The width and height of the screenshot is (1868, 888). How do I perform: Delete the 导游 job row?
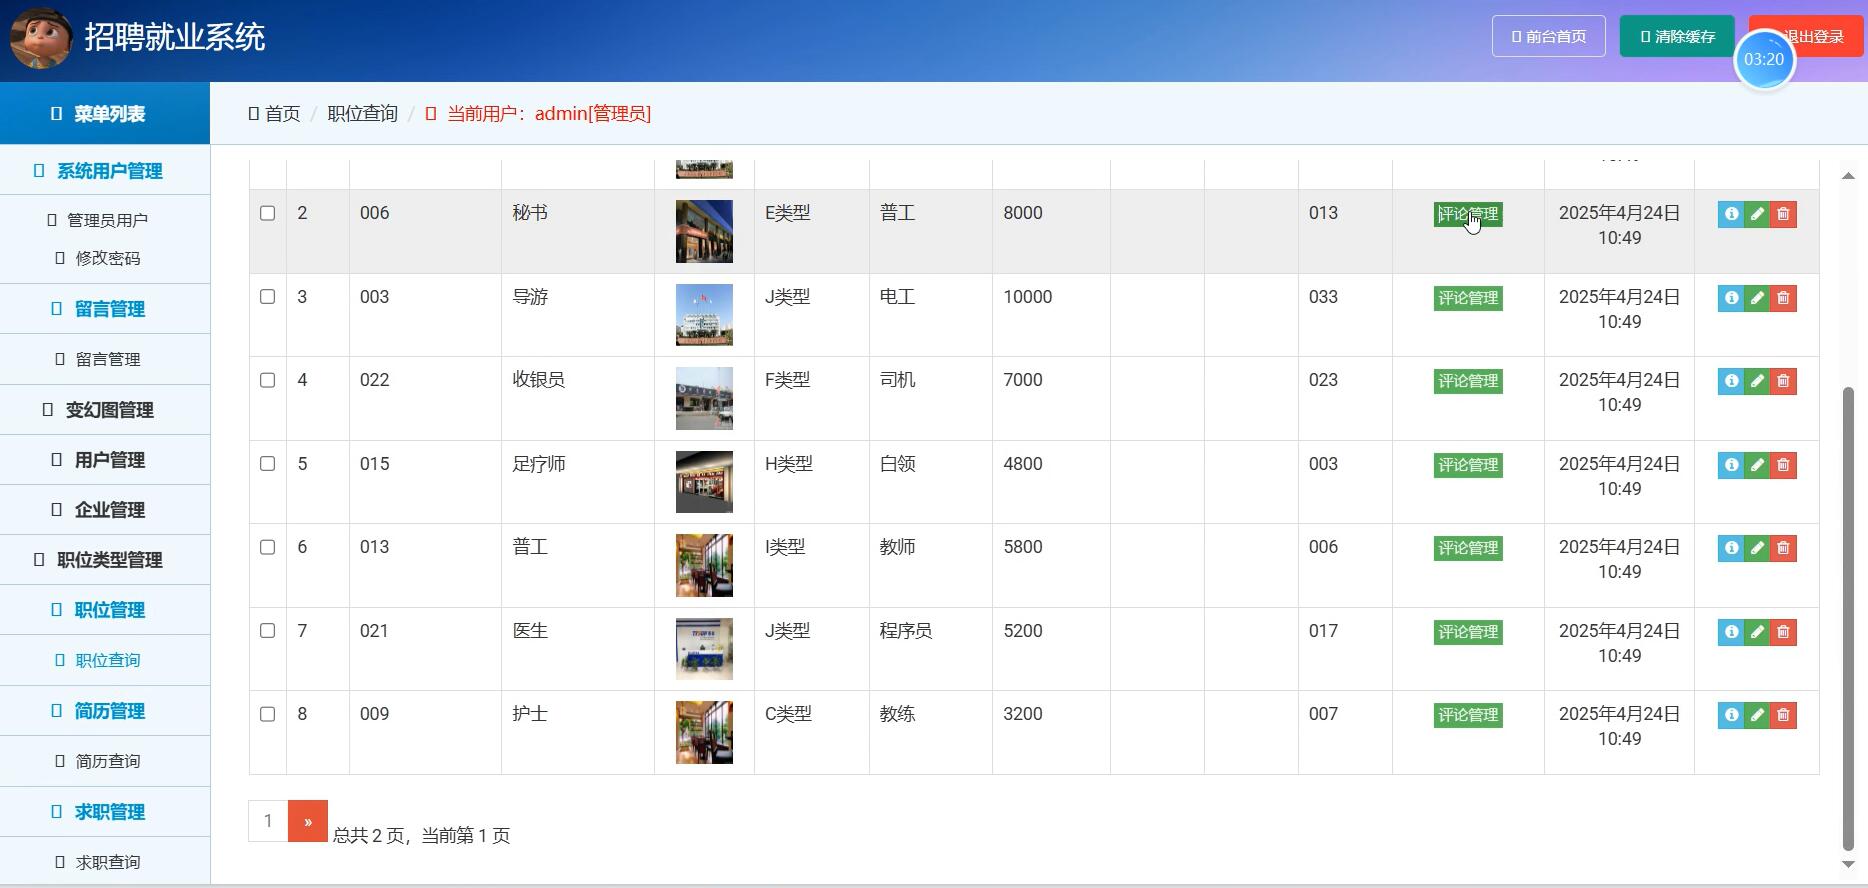pyautogui.click(x=1783, y=298)
